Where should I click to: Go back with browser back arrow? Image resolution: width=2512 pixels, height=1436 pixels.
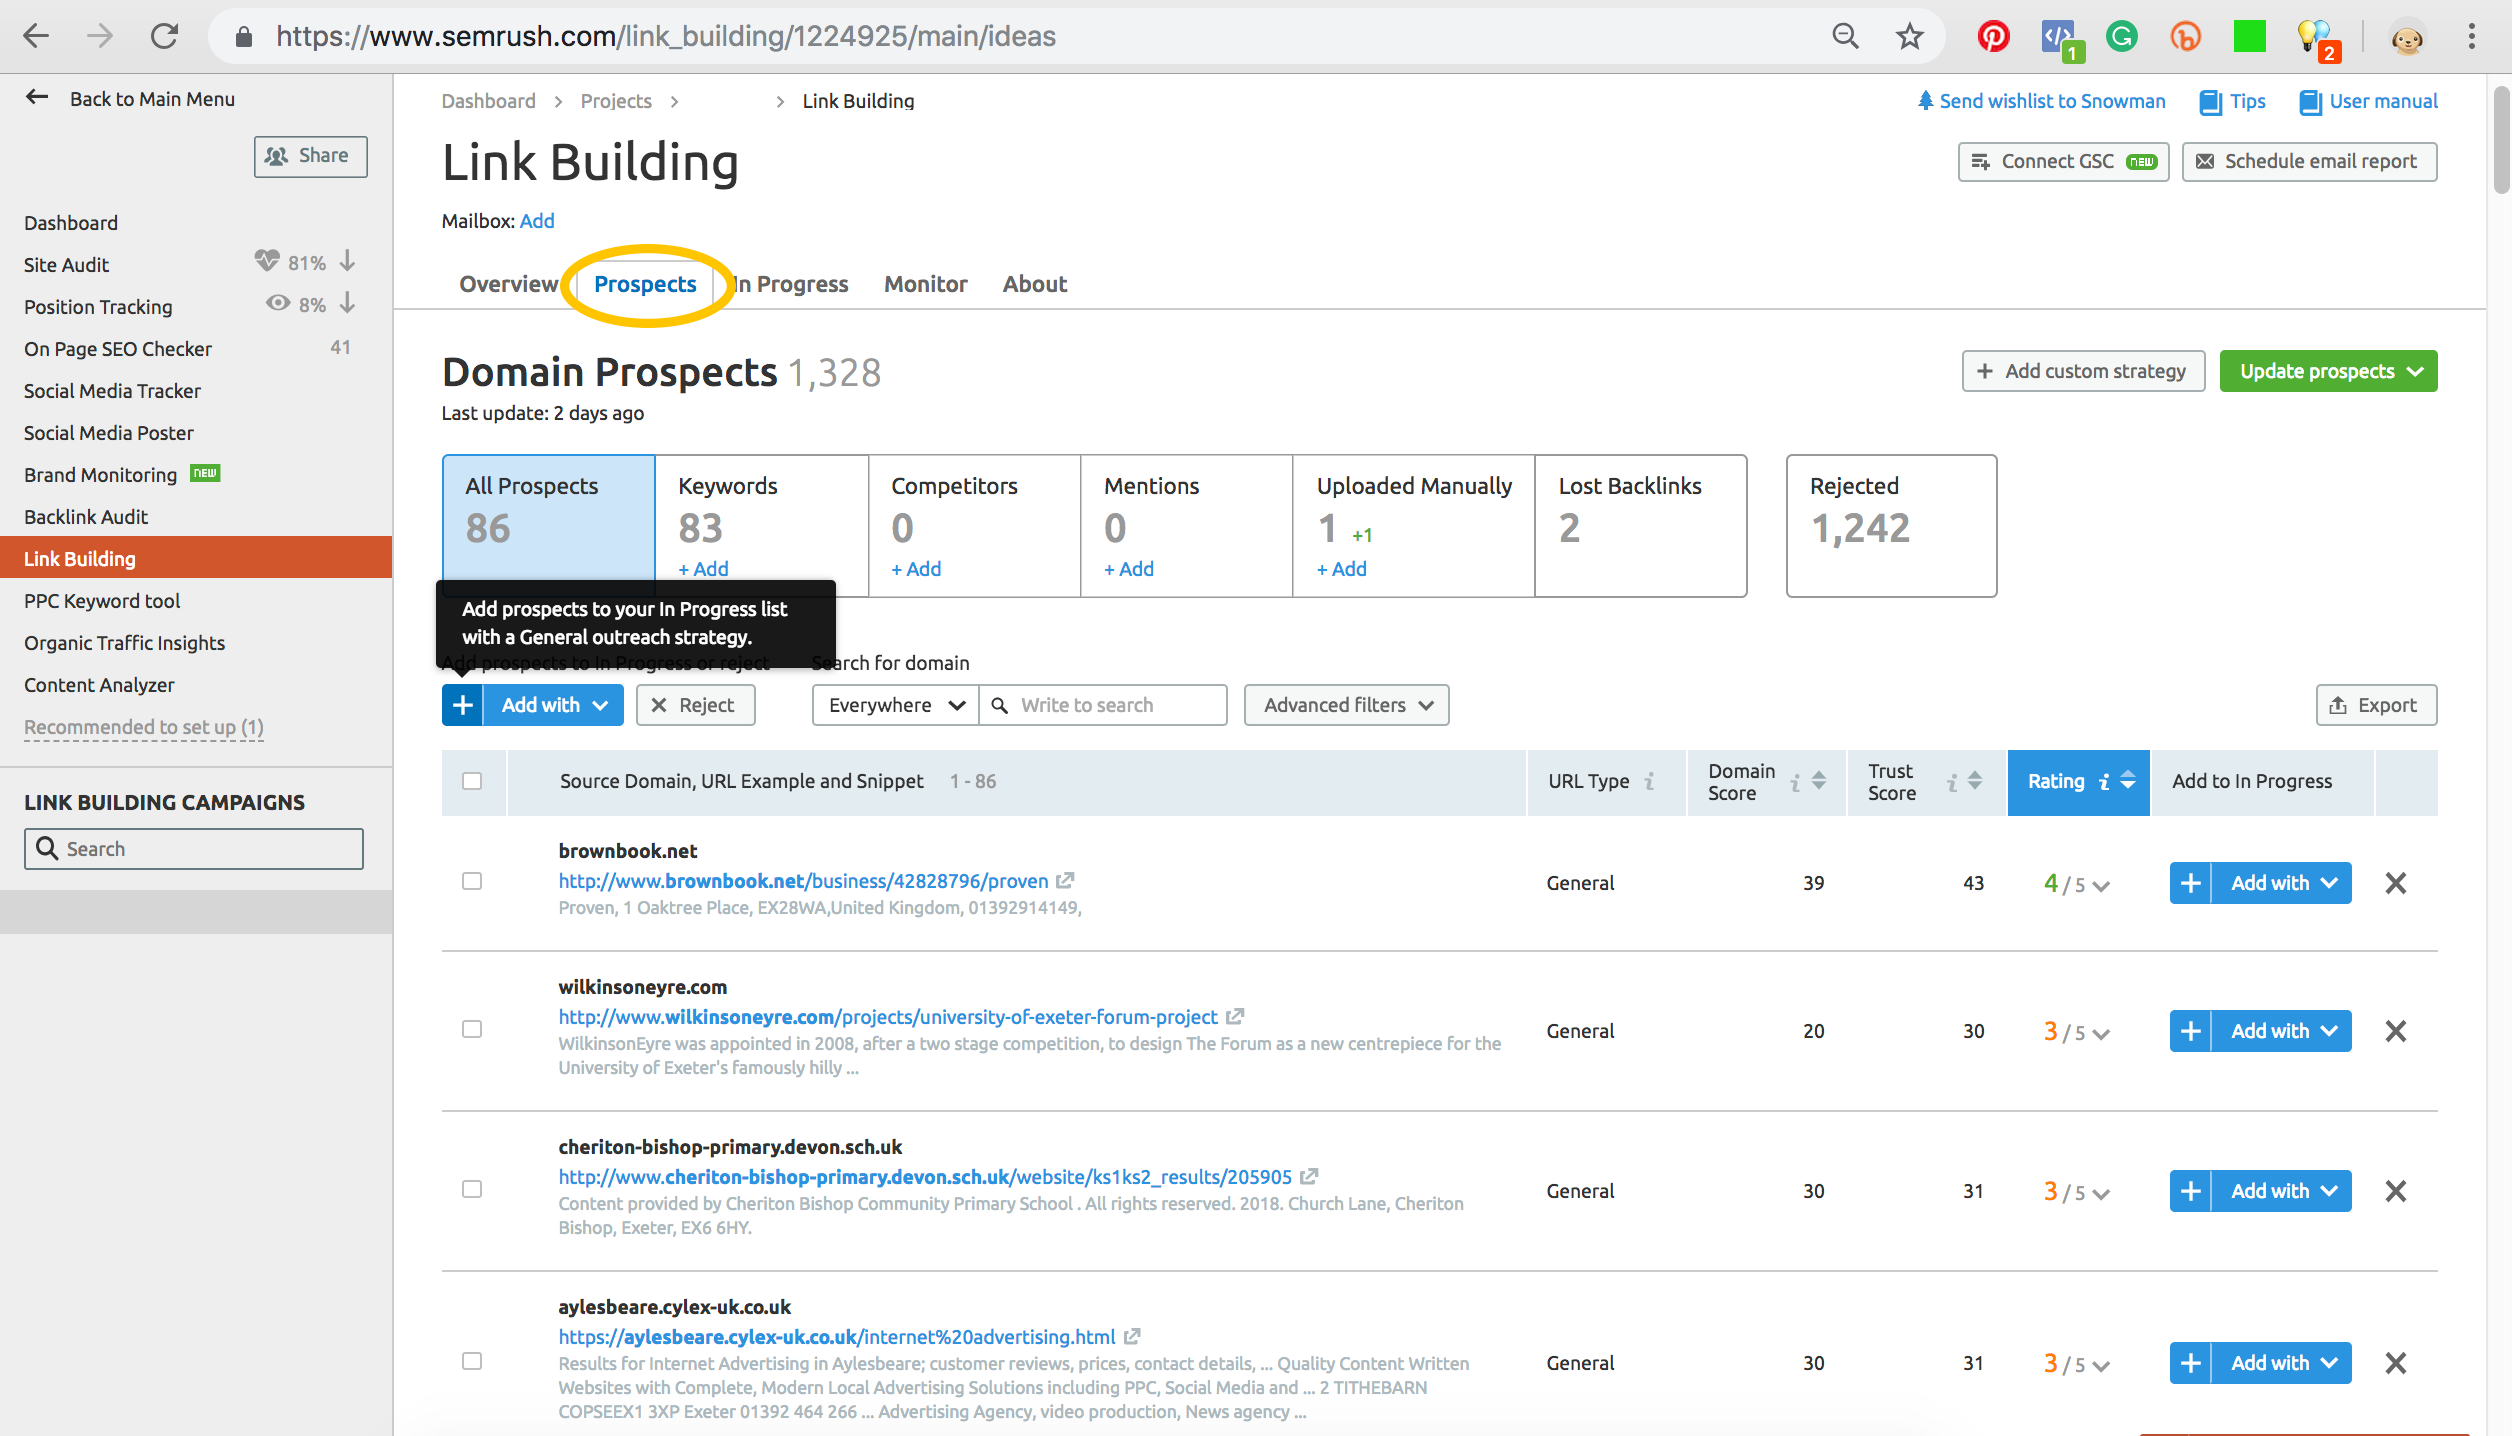[37, 36]
